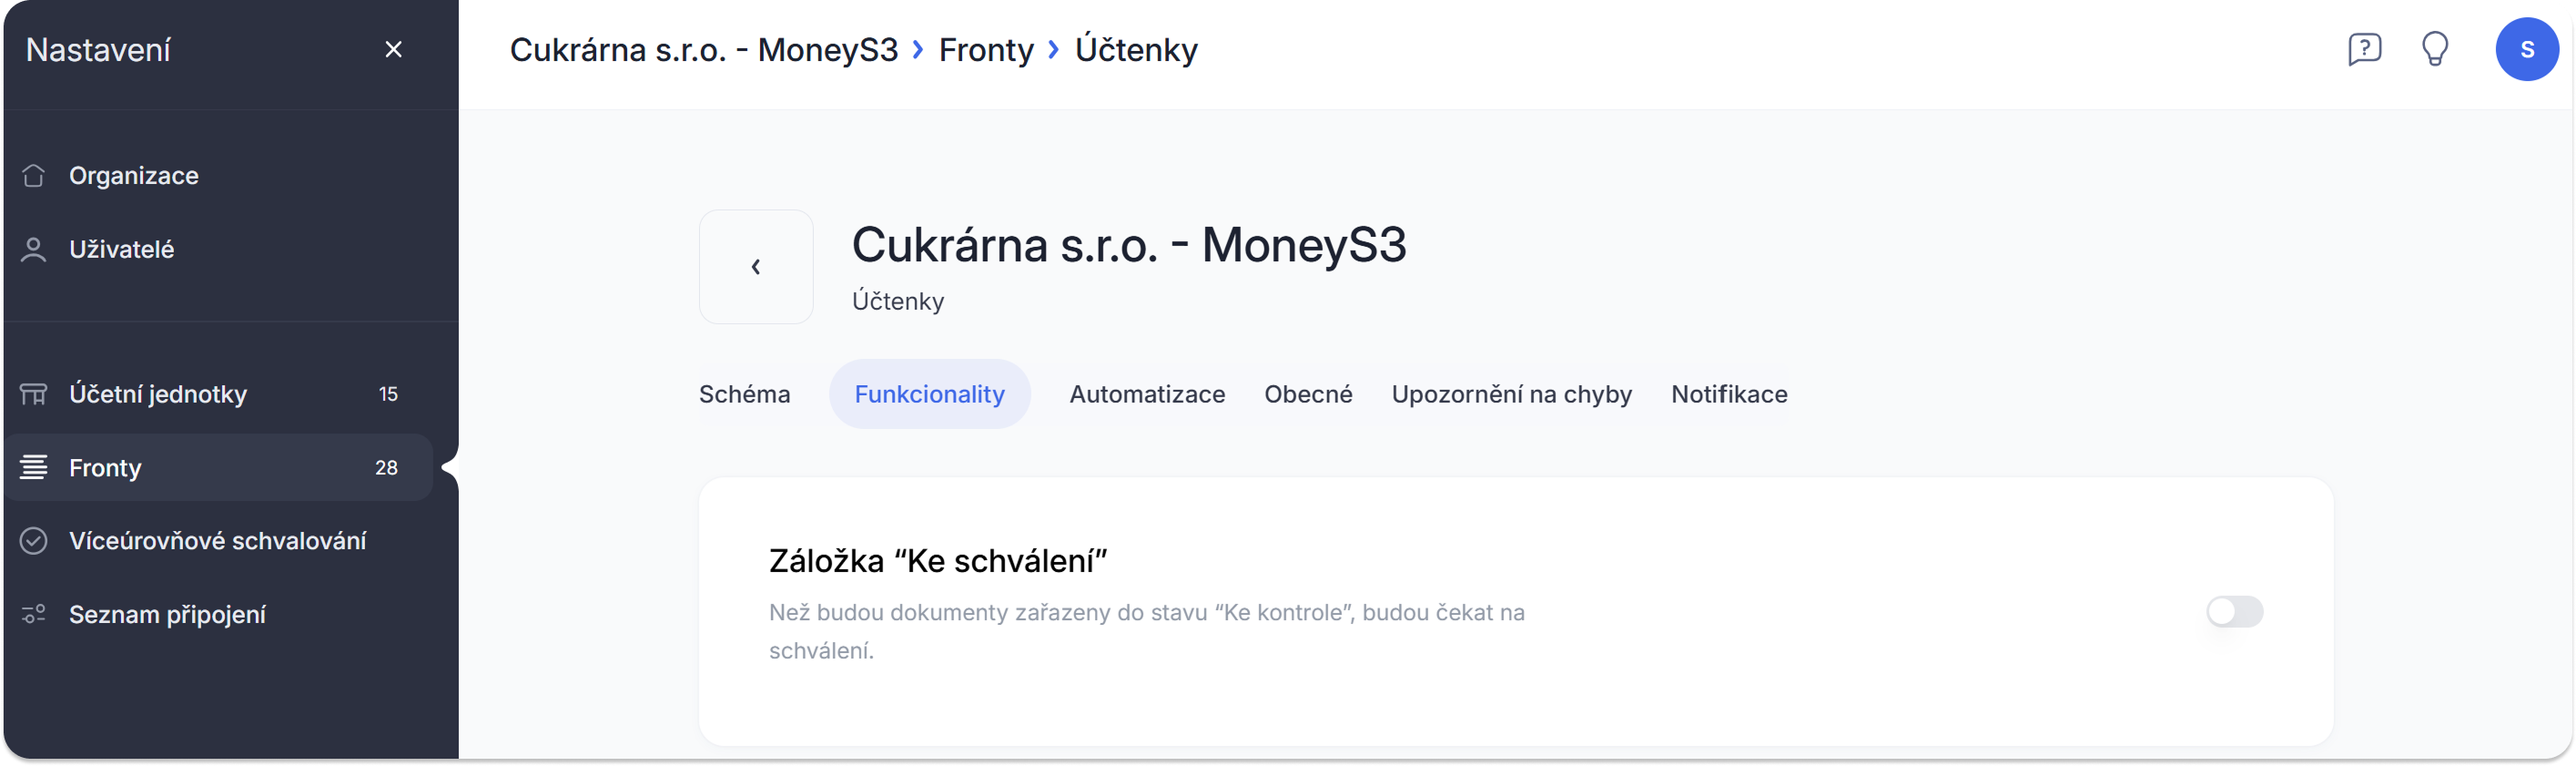Click the Organizace house icon
The height and width of the screenshot is (766, 2576).
34,176
